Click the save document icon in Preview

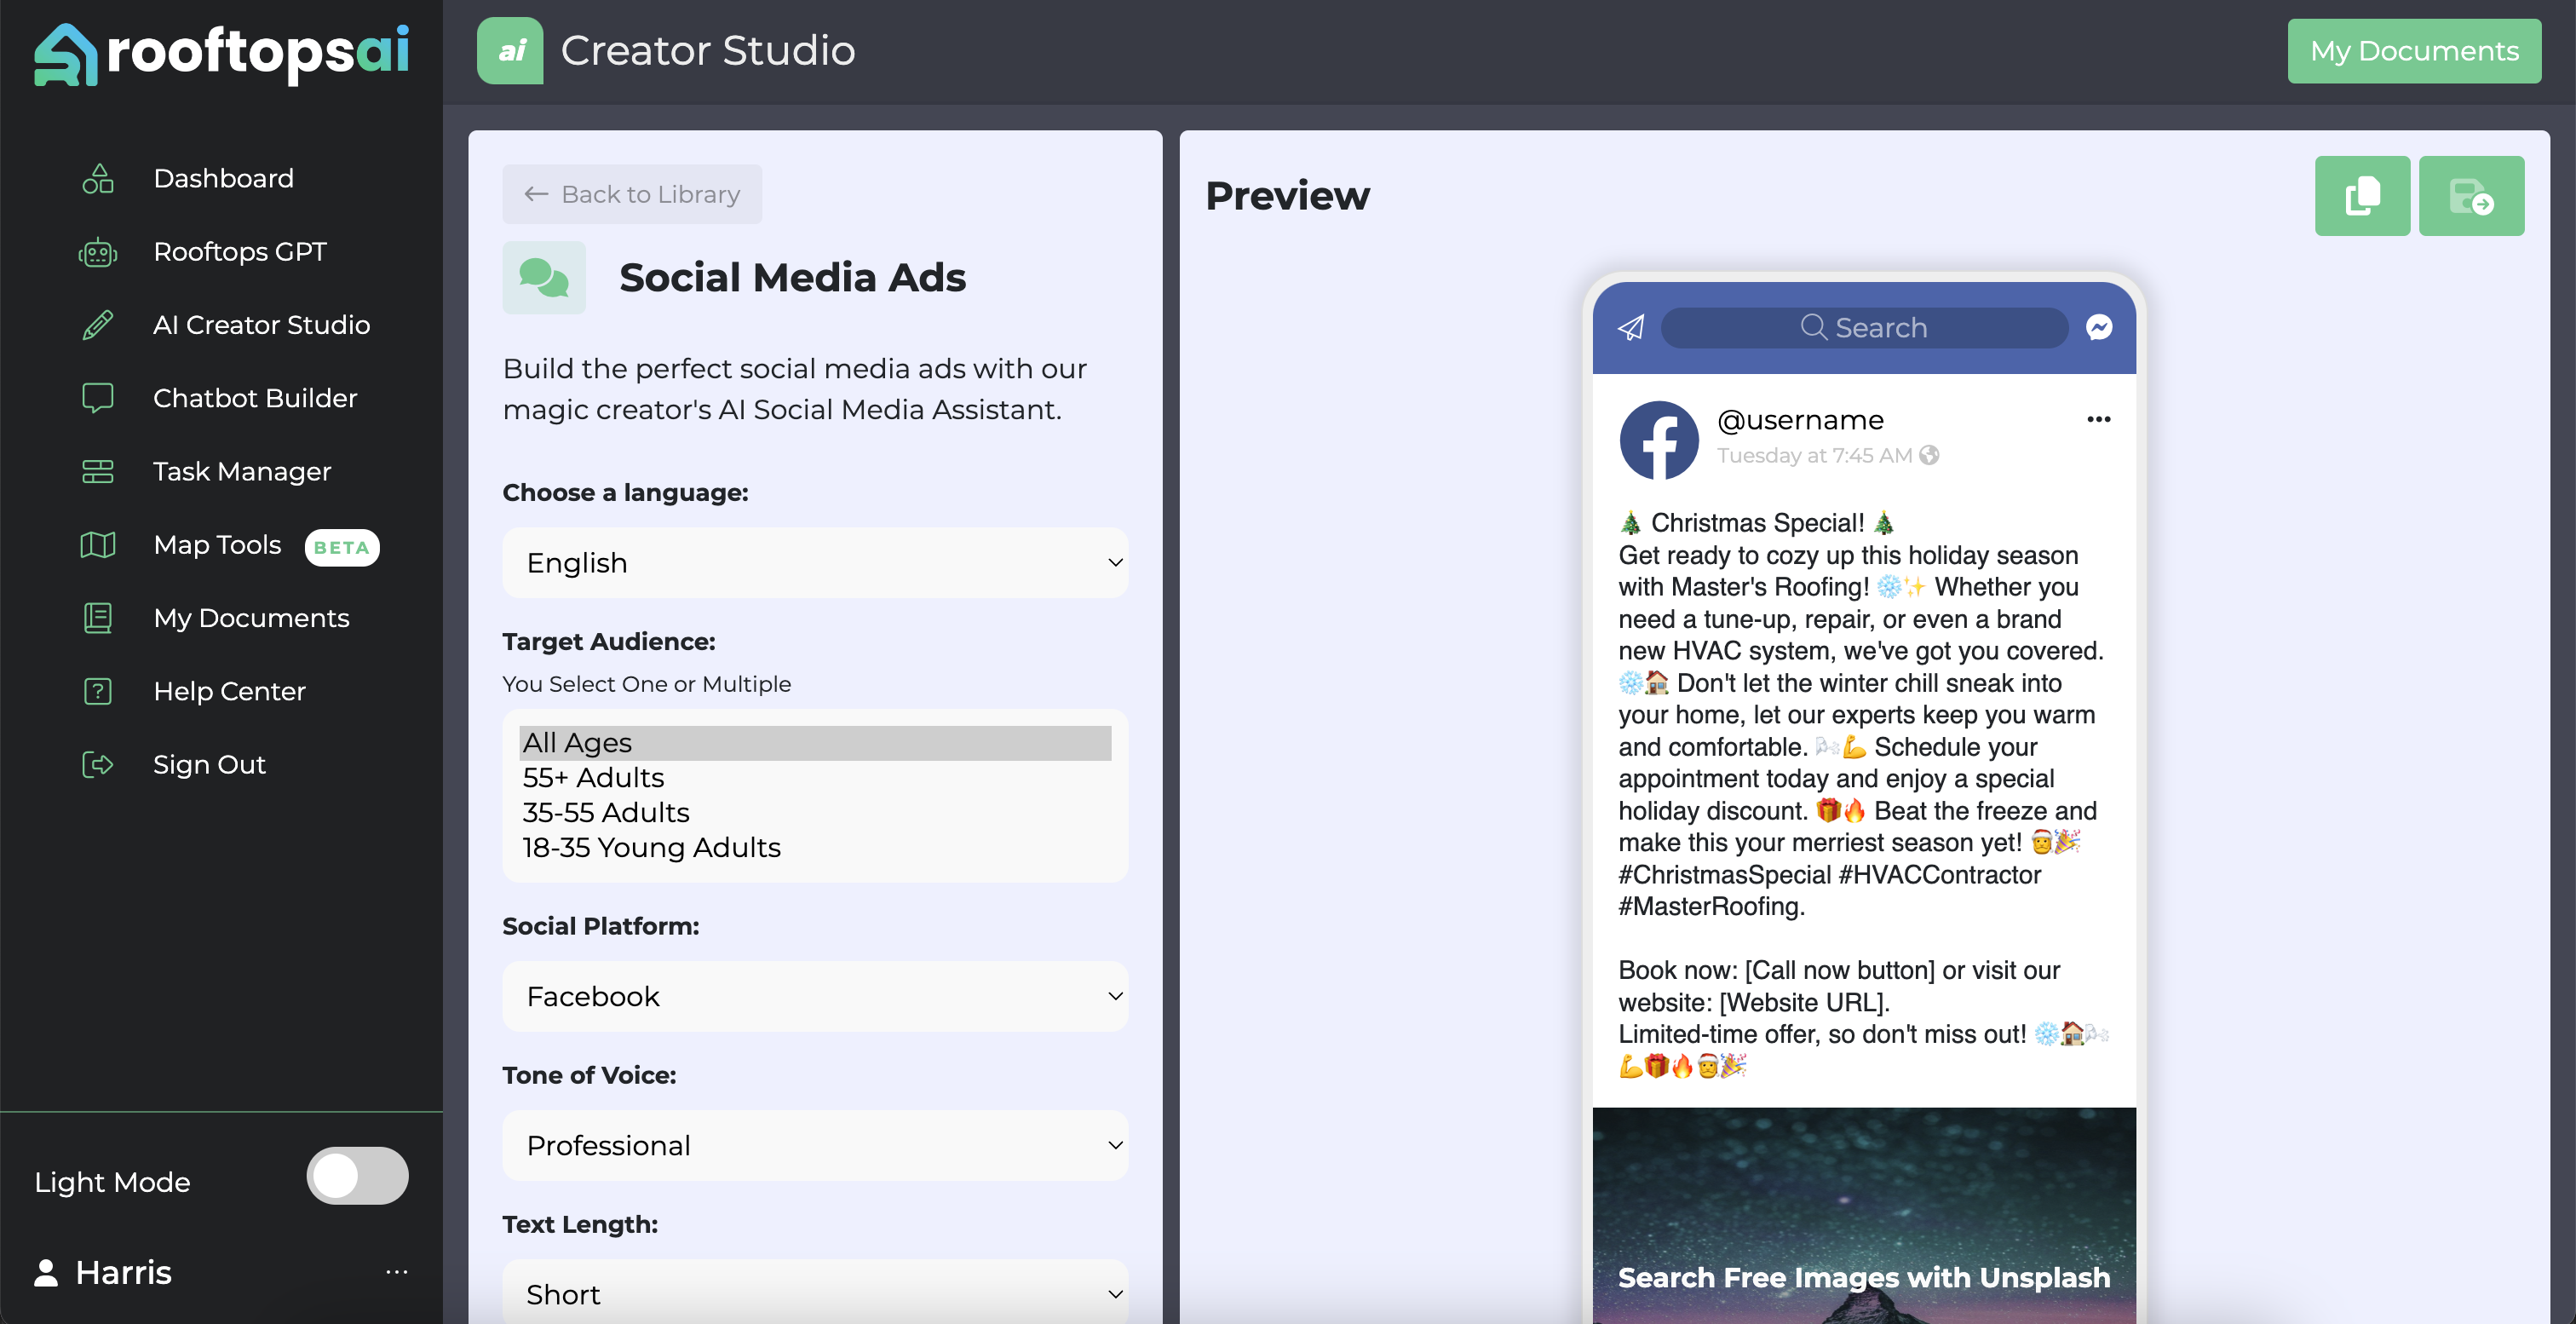click(2470, 195)
